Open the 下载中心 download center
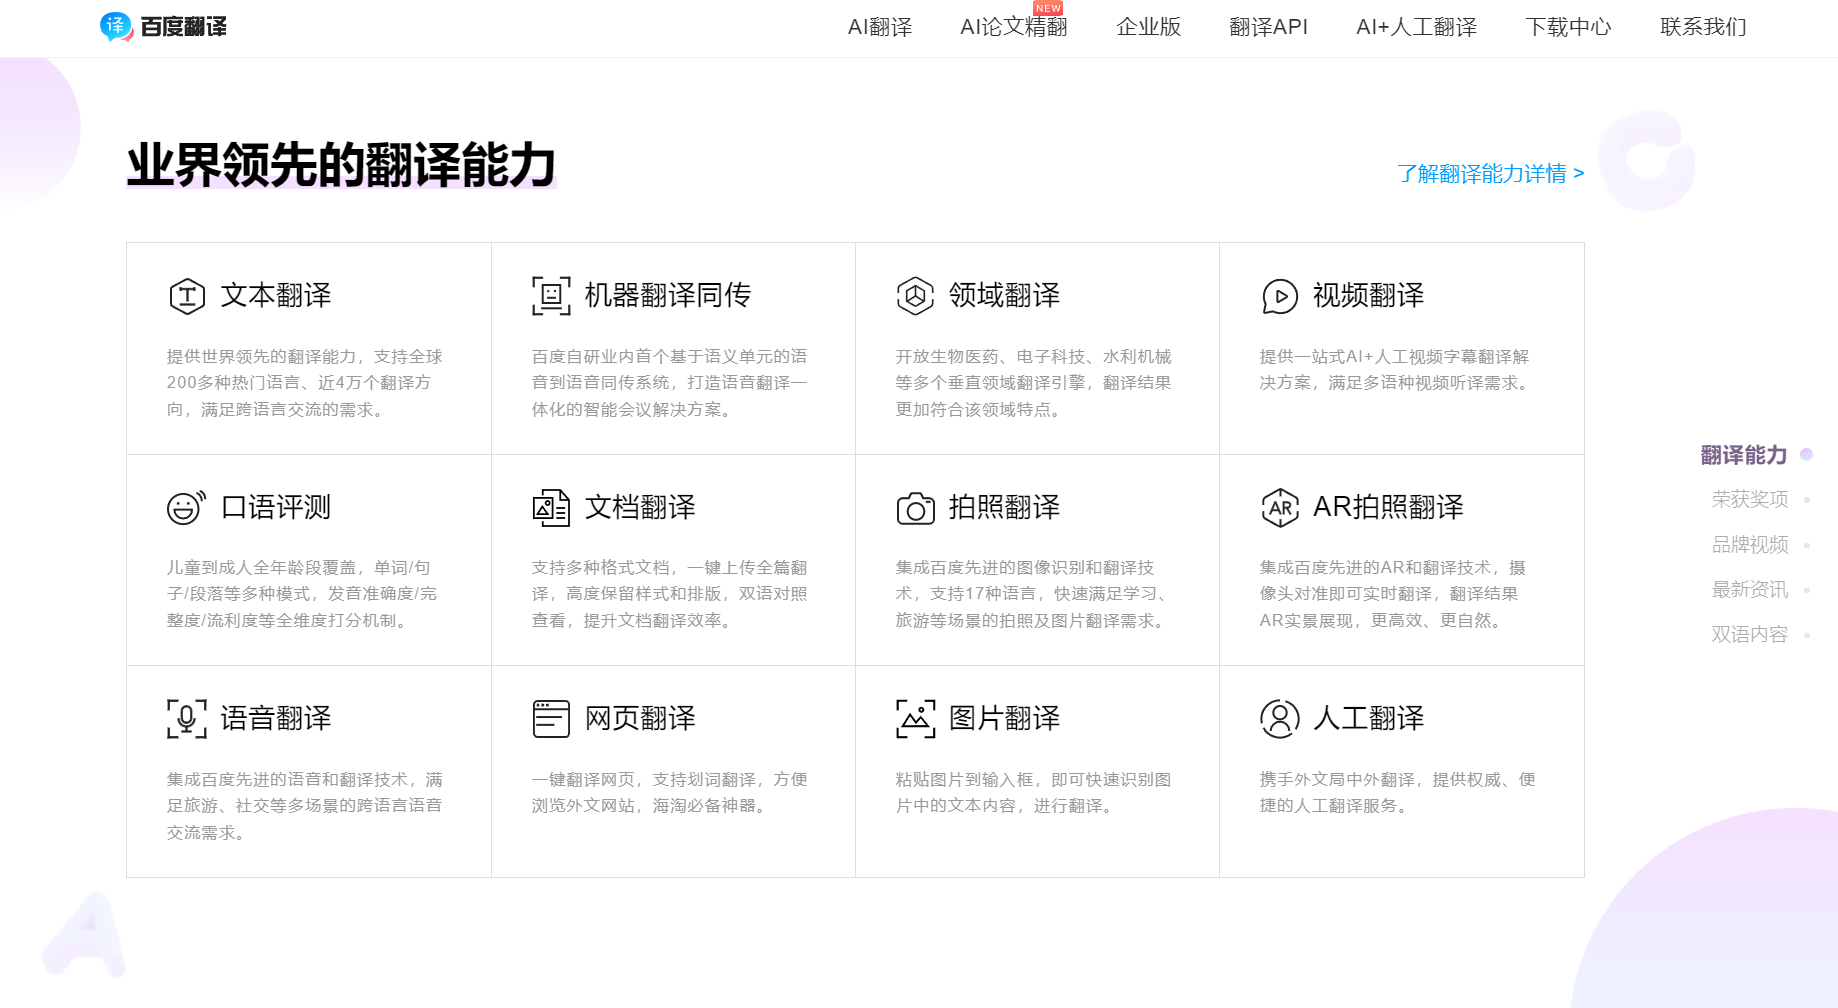Image resolution: width=1838 pixels, height=1008 pixels. tap(1568, 27)
